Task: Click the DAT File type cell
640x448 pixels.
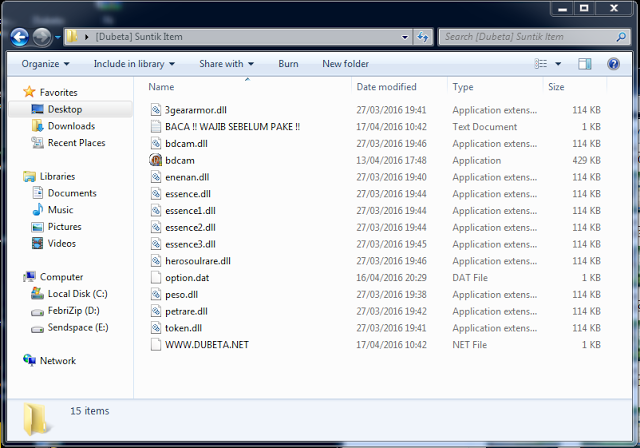Action: (470, 278)
